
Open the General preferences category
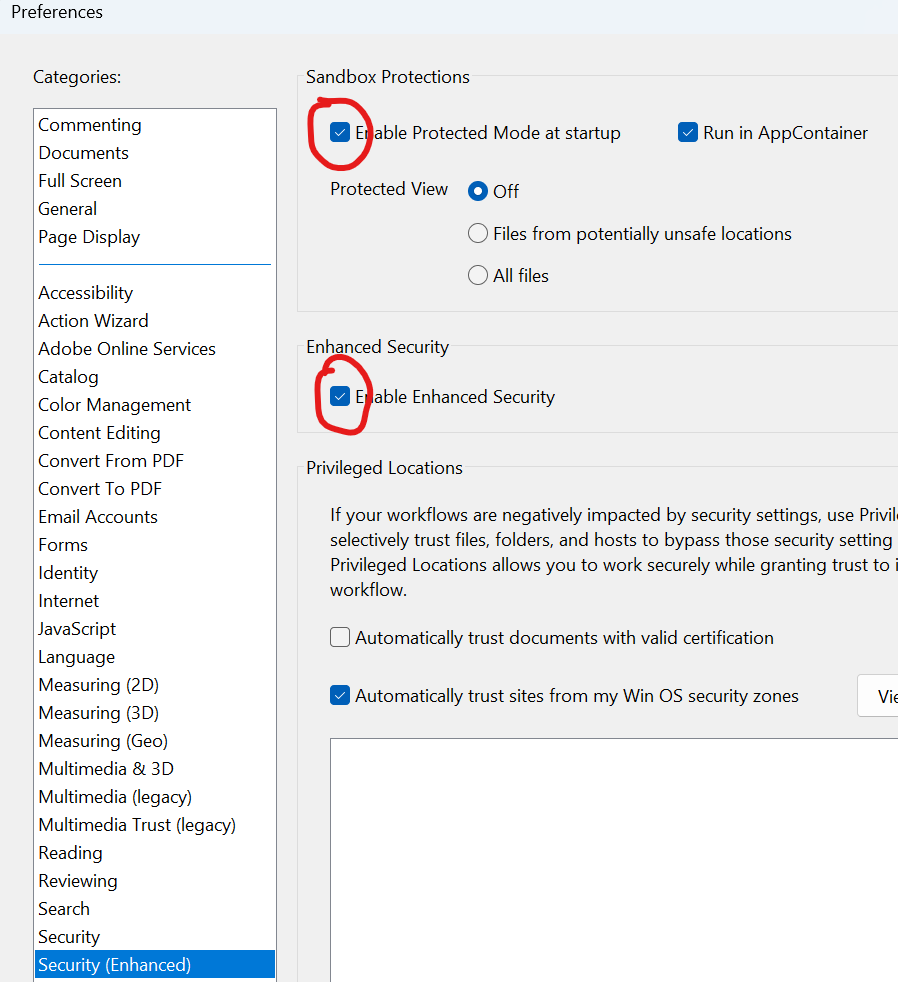(67, 208)
